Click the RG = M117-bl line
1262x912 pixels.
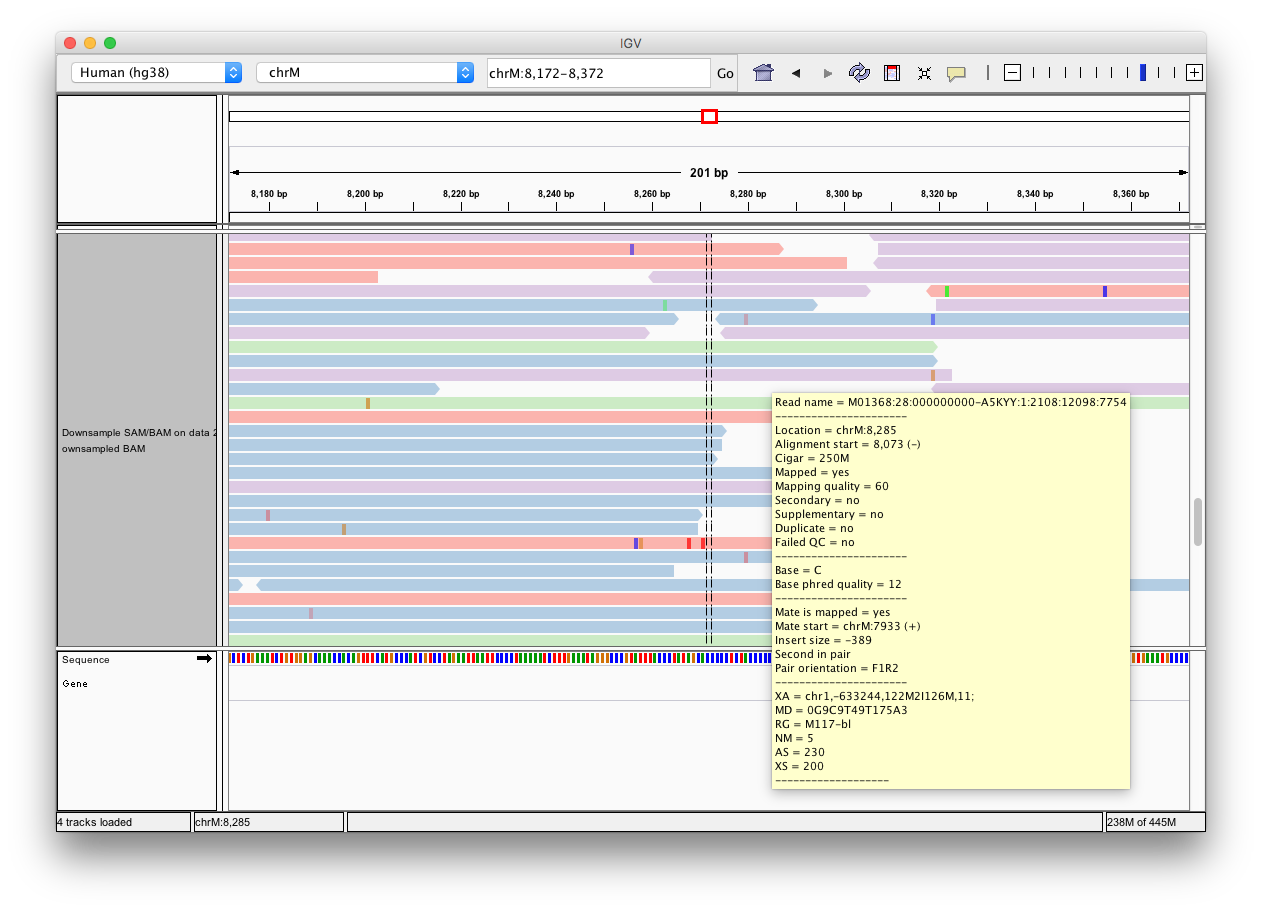(813, 724)
